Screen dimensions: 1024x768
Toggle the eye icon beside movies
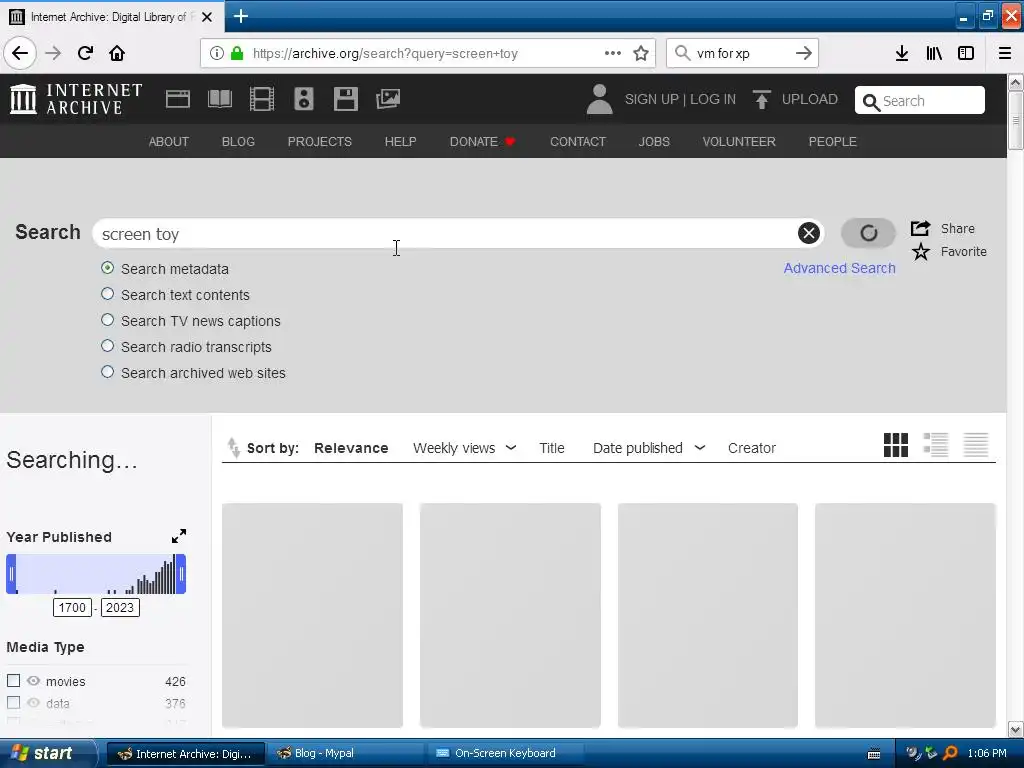33,680
